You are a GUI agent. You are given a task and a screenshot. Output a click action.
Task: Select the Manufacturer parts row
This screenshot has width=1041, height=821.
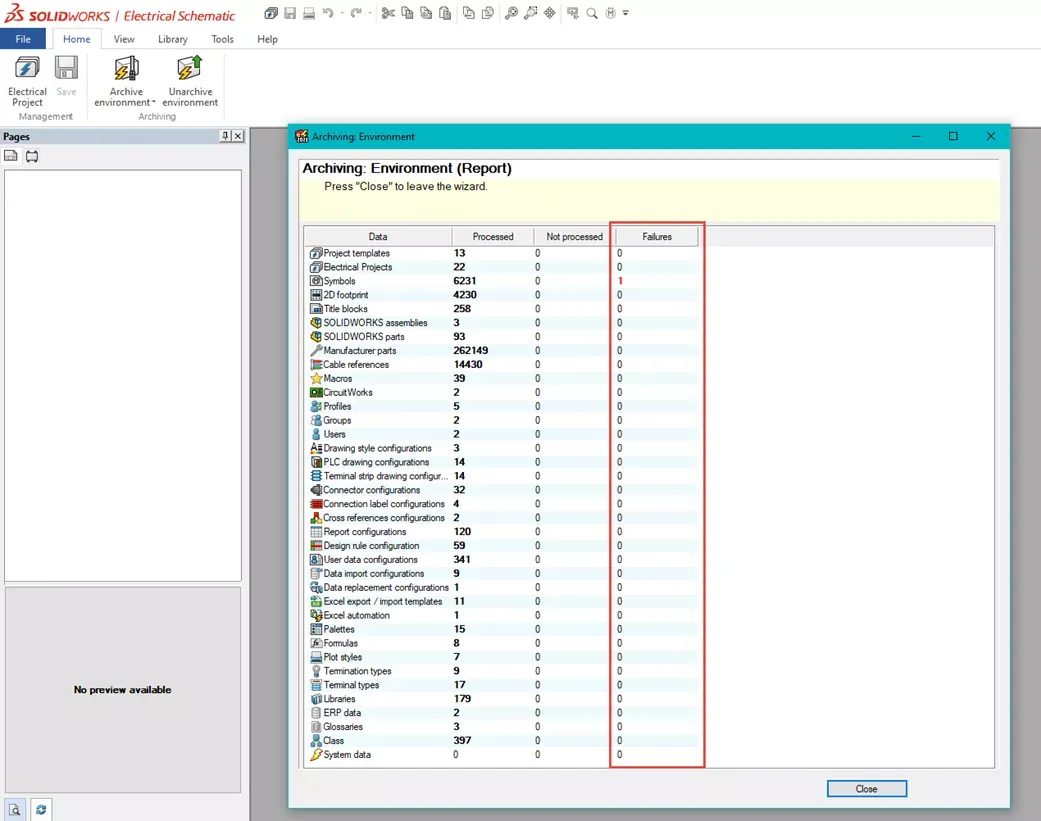pyautogui.click(x=503, y=350)
